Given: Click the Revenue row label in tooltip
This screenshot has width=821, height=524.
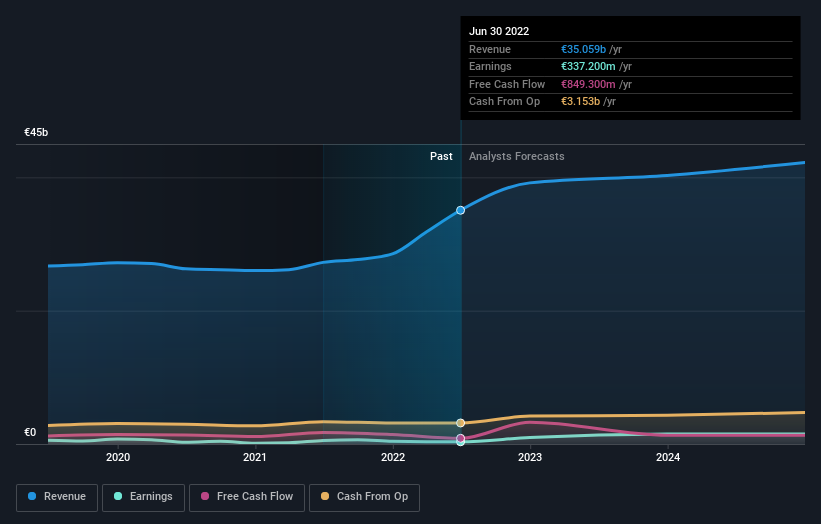Looking at the screenshot, I should [x=490, y=49].
